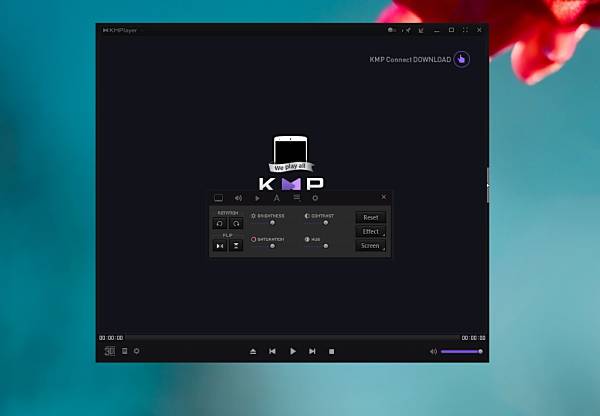Click the Reset button
The width and height of the screenshot is (600, 416).
pyautogui.click(x=370, y=217)
